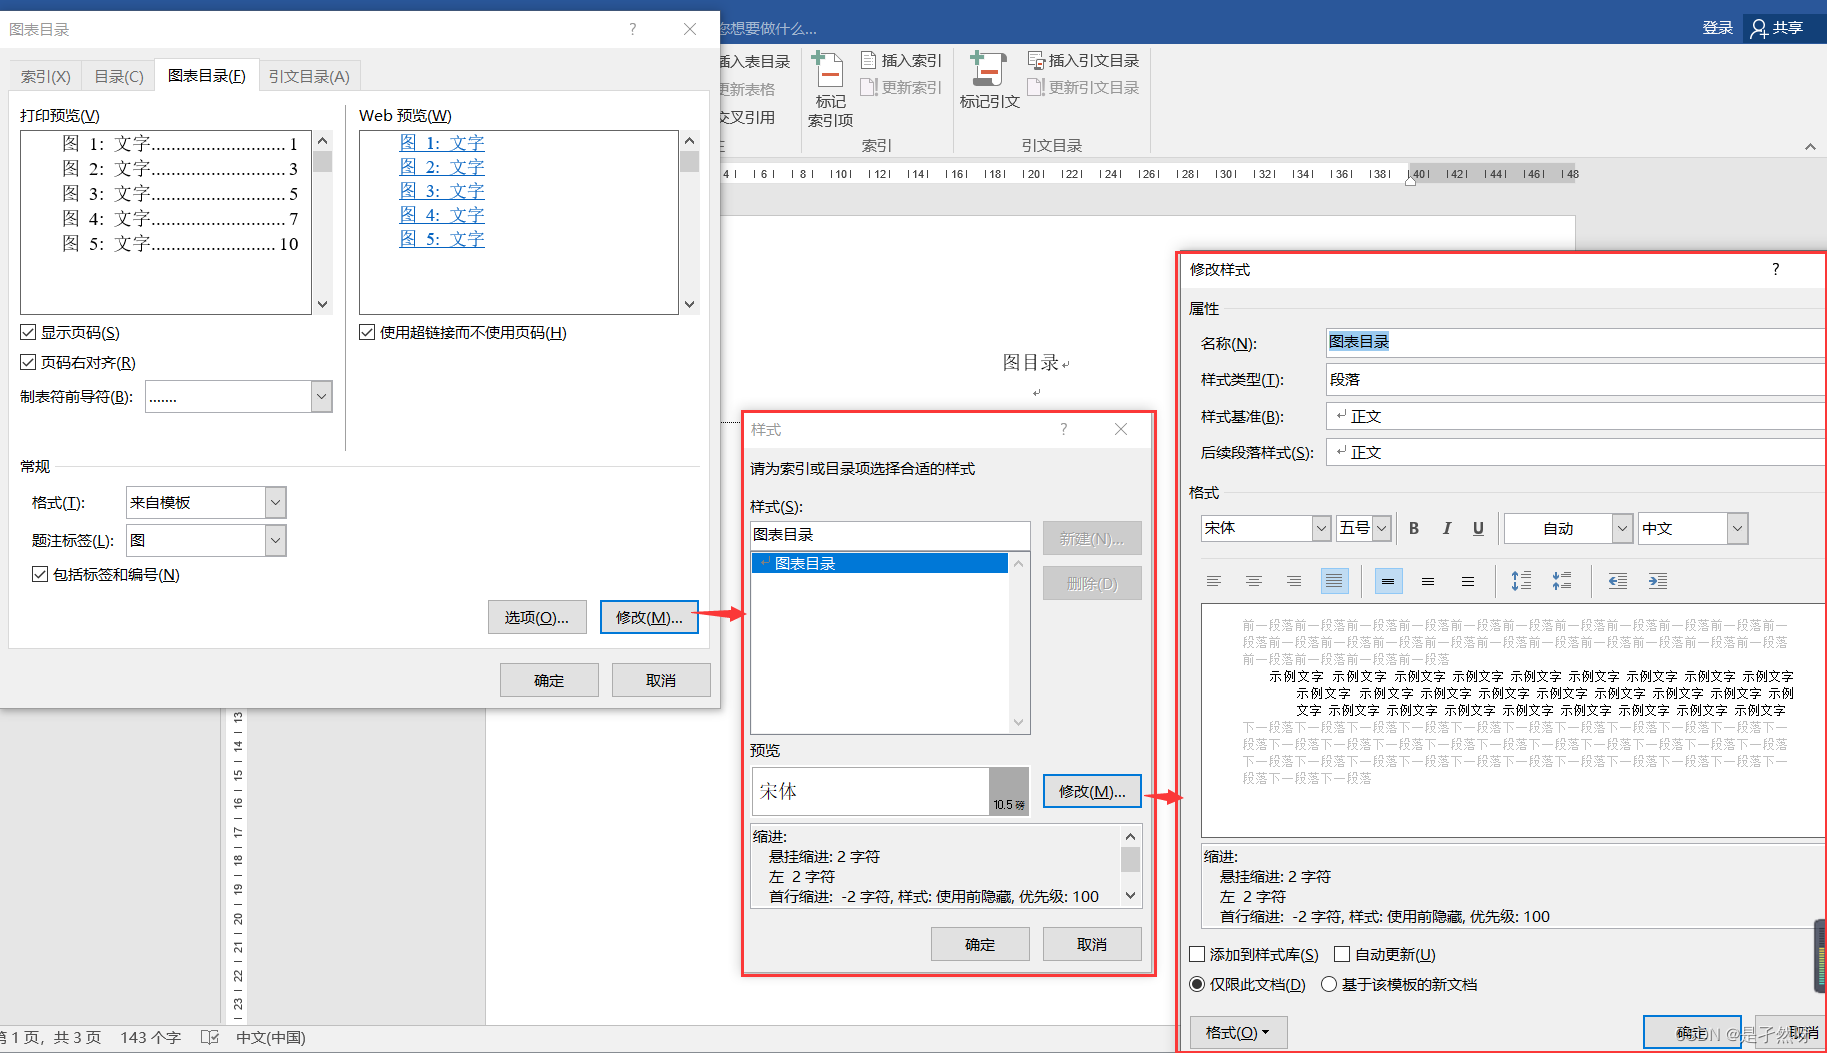Open font name 宋体 dropdown
The width and height of the screenshot is (1827, 1053).
pyautogui.click(x=1321, y=528)
